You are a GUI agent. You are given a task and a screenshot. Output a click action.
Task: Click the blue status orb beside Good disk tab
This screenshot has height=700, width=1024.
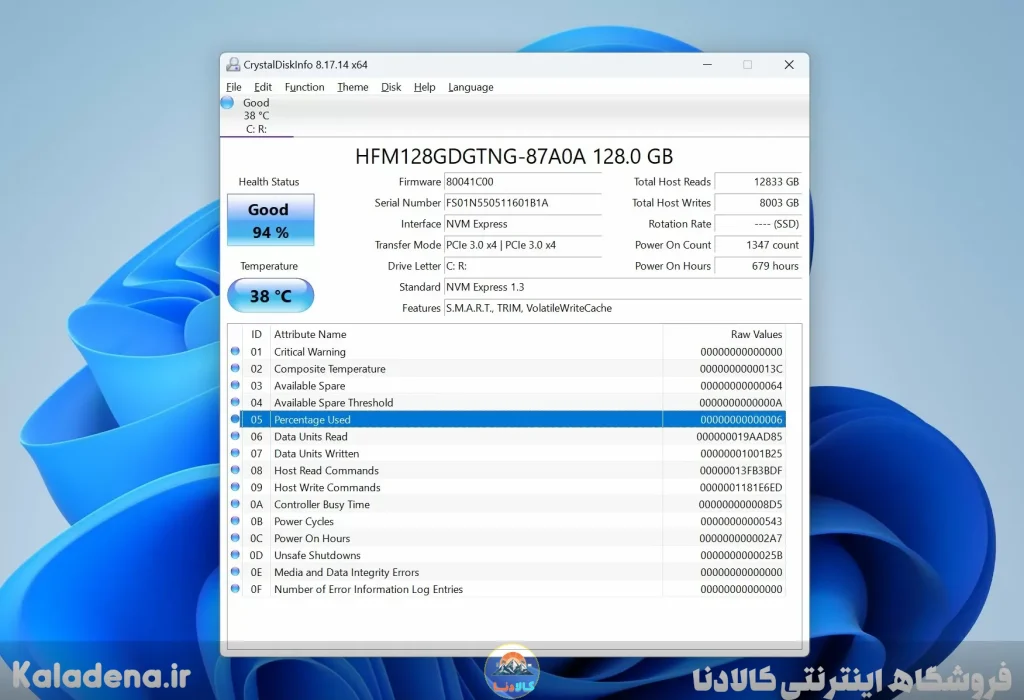(227, 103)
